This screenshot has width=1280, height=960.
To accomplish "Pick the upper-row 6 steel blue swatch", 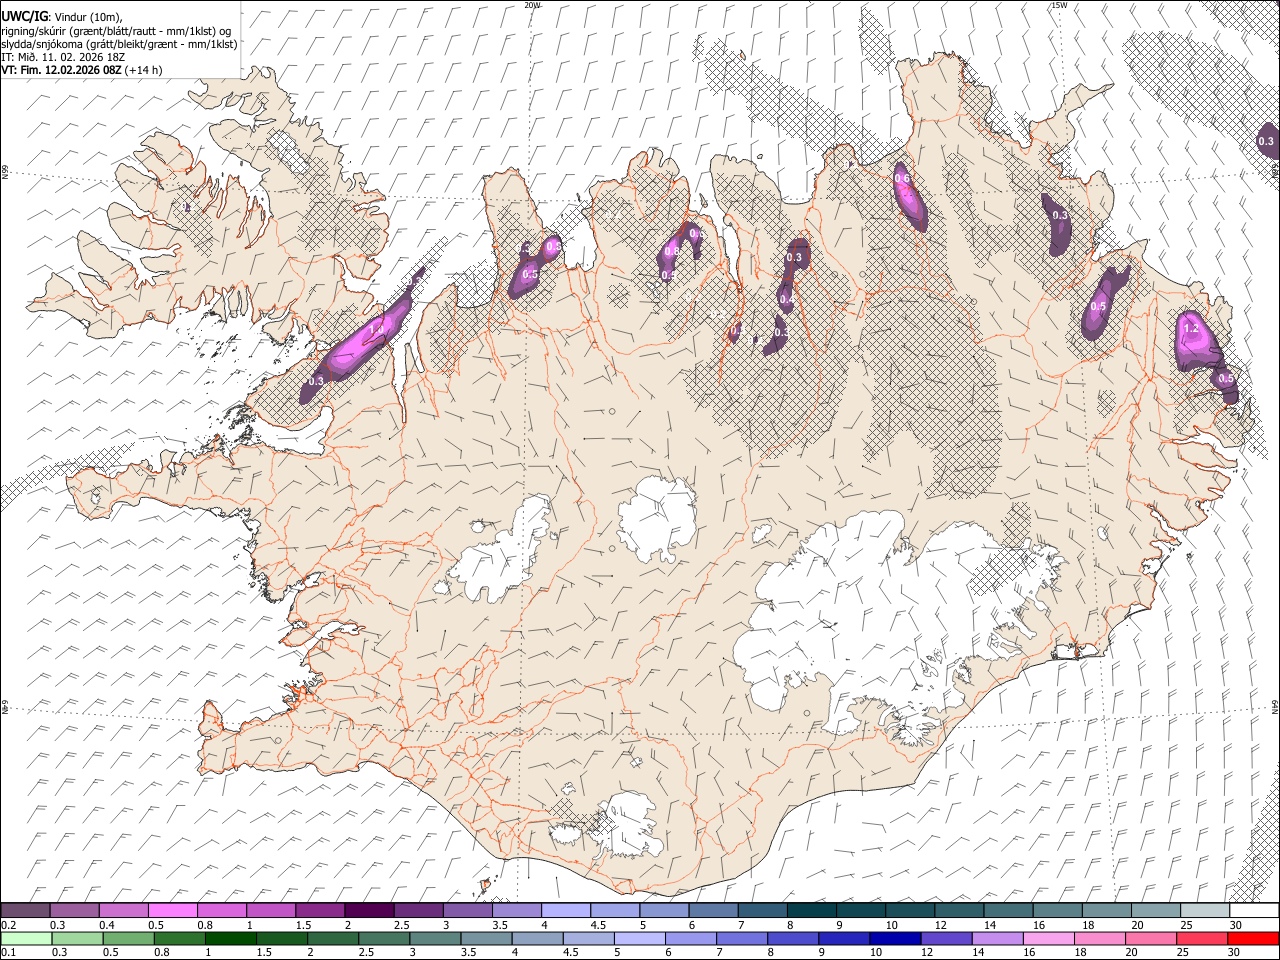I will (713, 910).
